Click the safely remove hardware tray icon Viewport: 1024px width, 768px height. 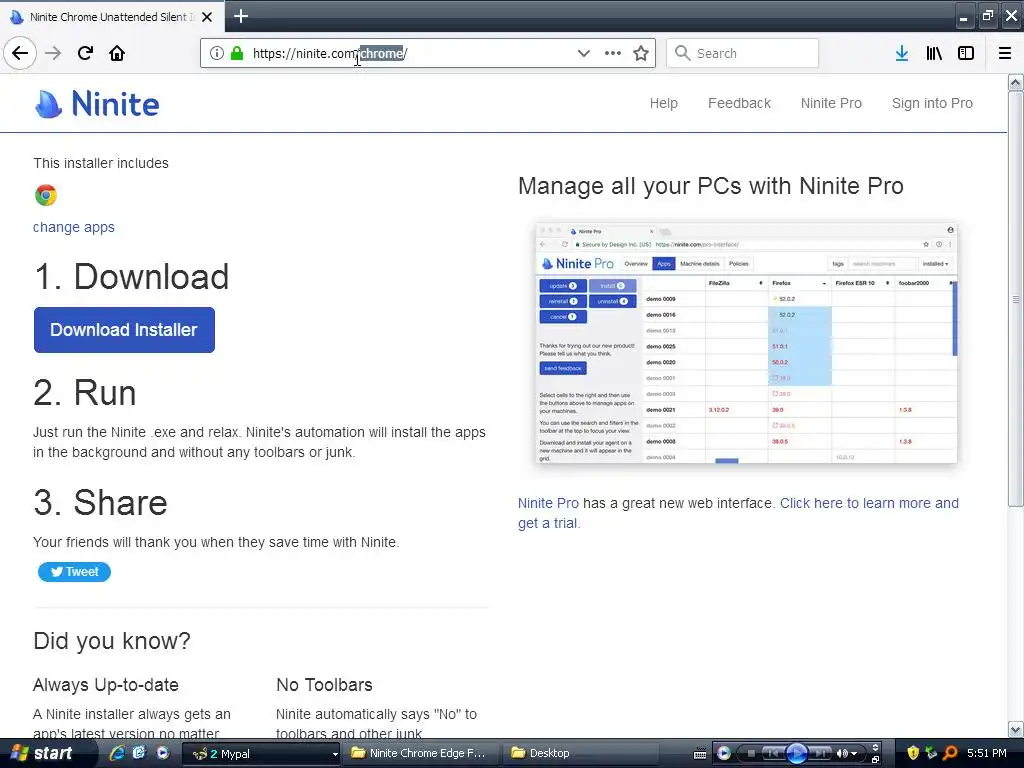pyautogui.click(x=931, y=753)
